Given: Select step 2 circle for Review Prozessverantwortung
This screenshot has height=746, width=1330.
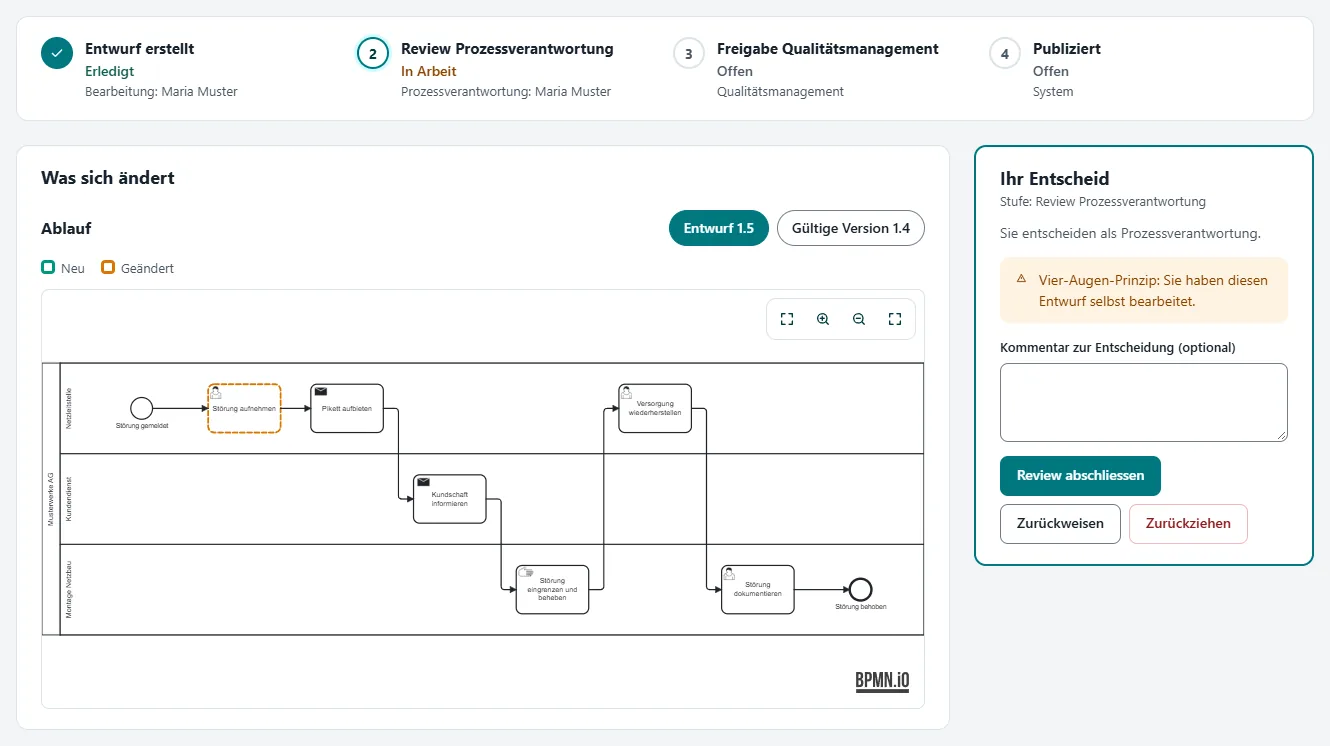Looking at the screenshot, I should [x=373, y=54].
